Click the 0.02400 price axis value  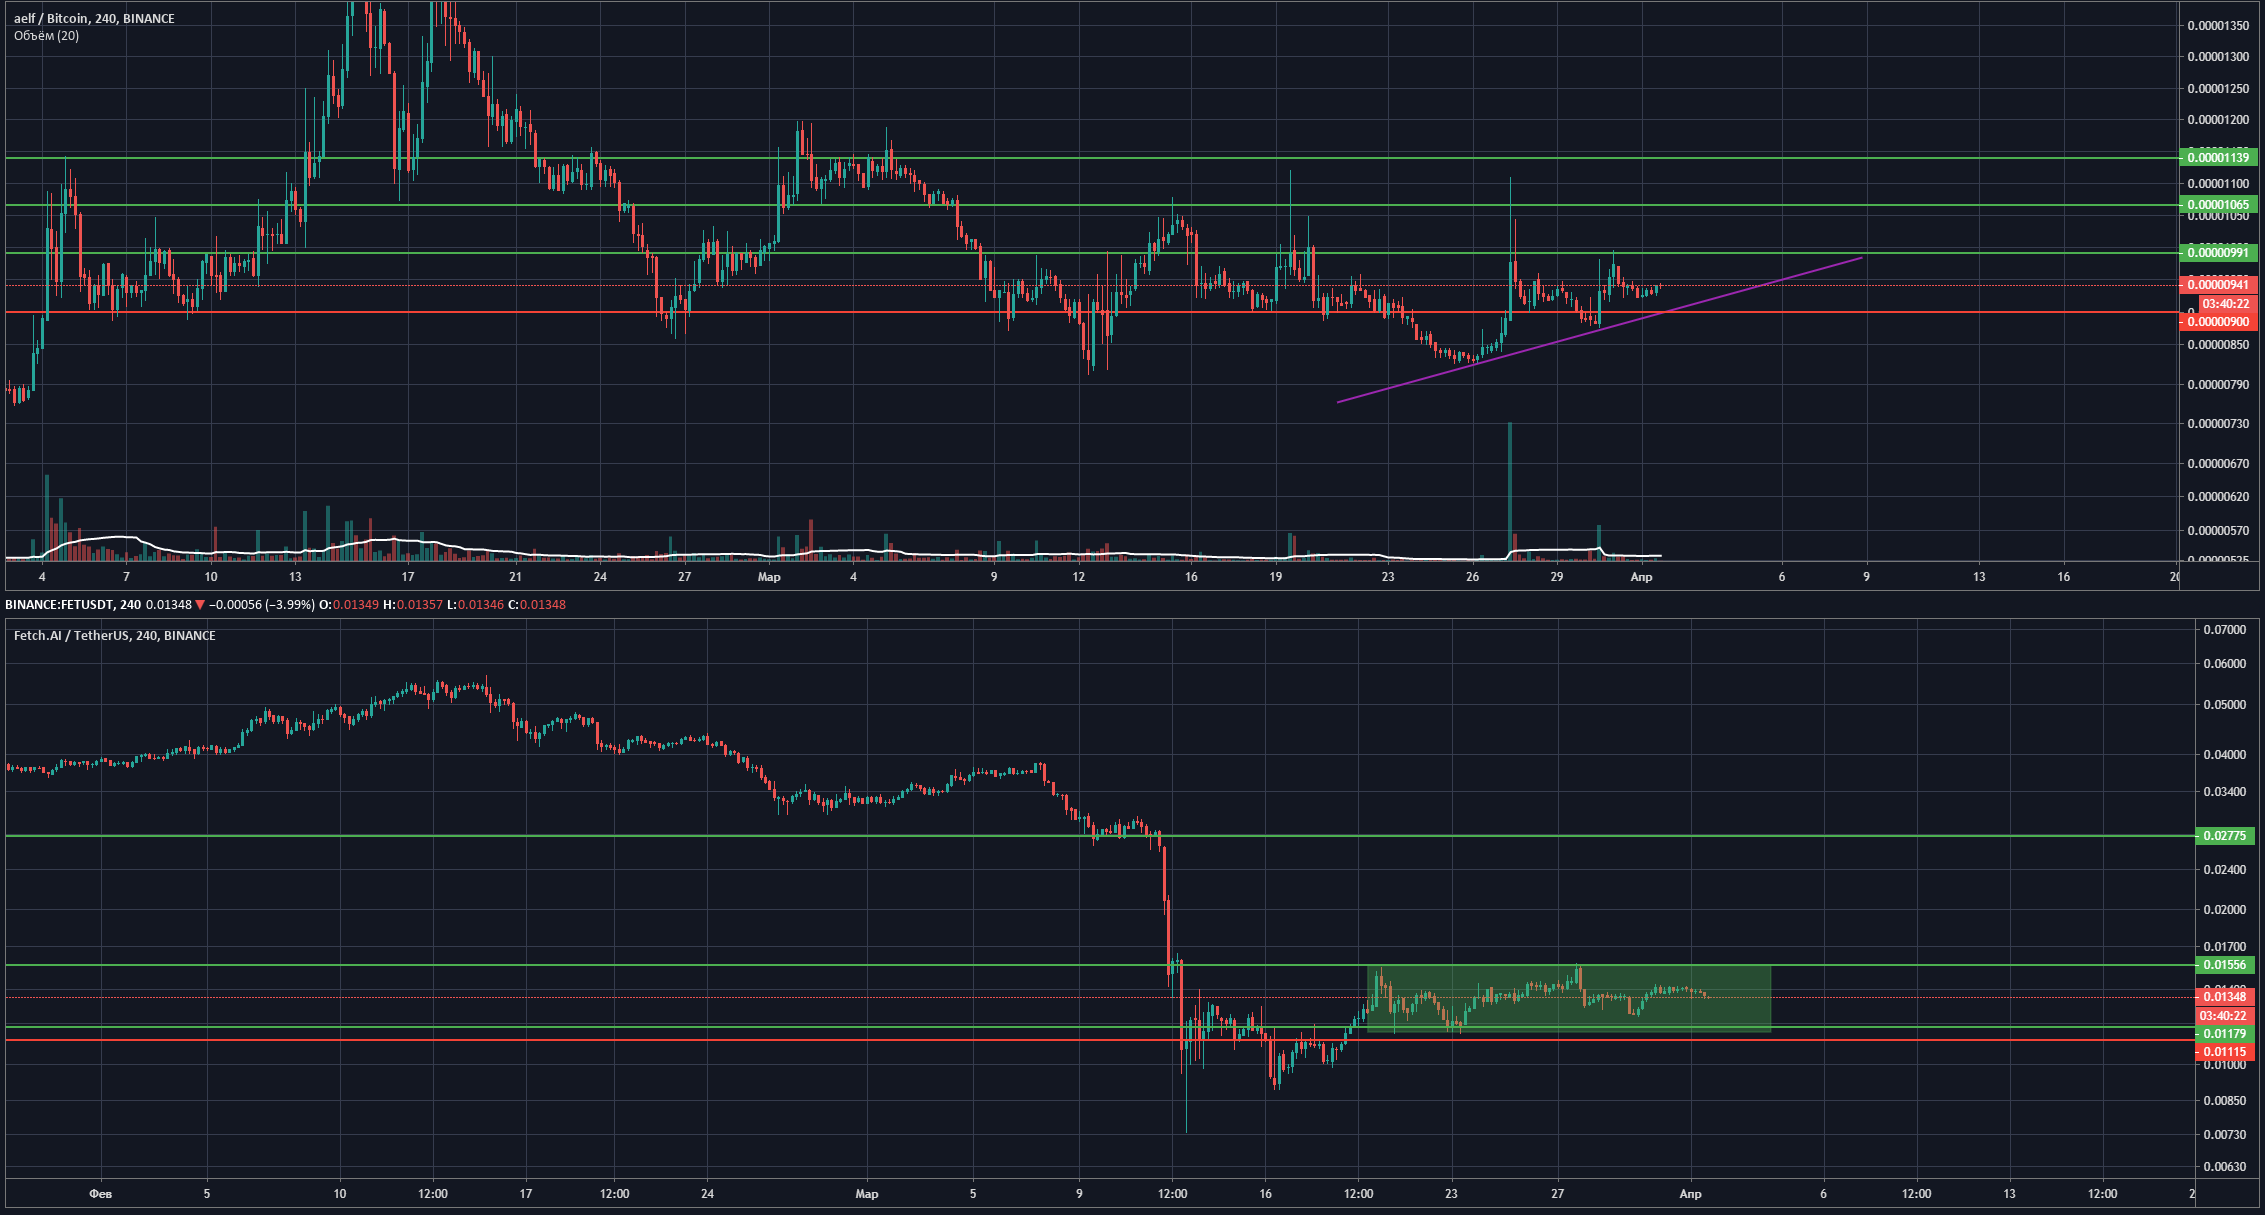pos(2224,870)
